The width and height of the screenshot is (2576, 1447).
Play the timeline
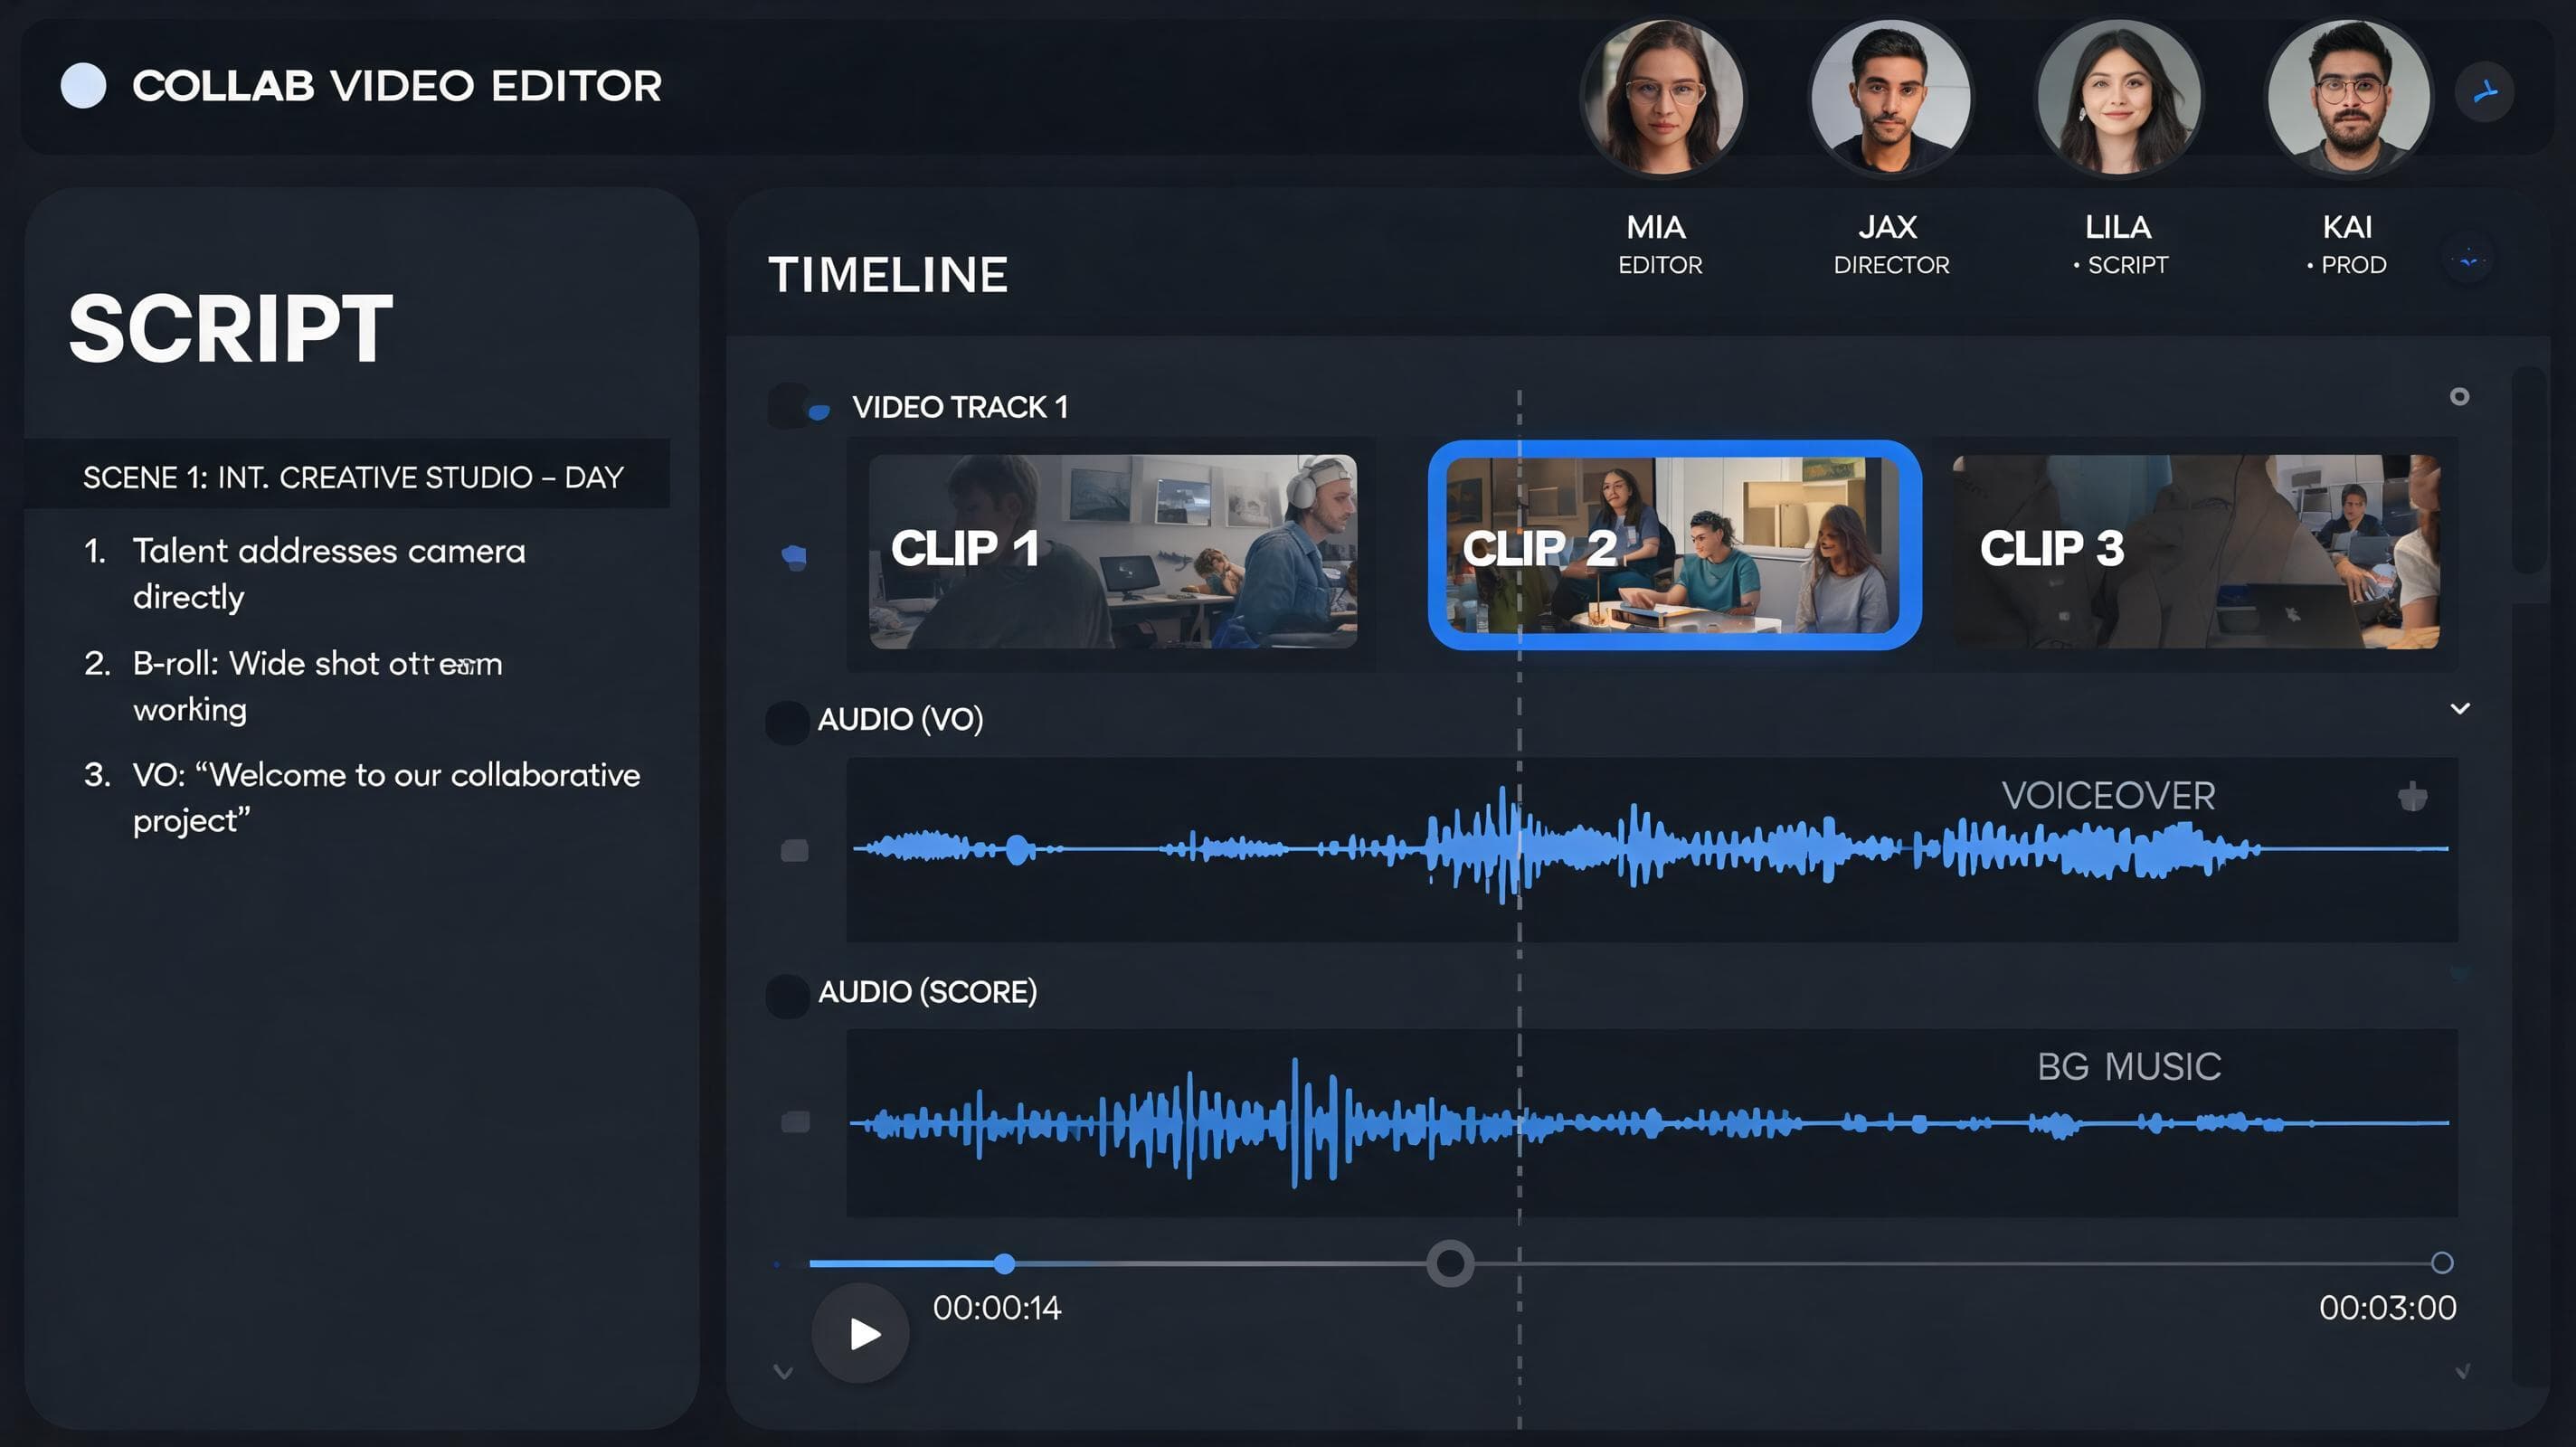[x=861, y=1333]
